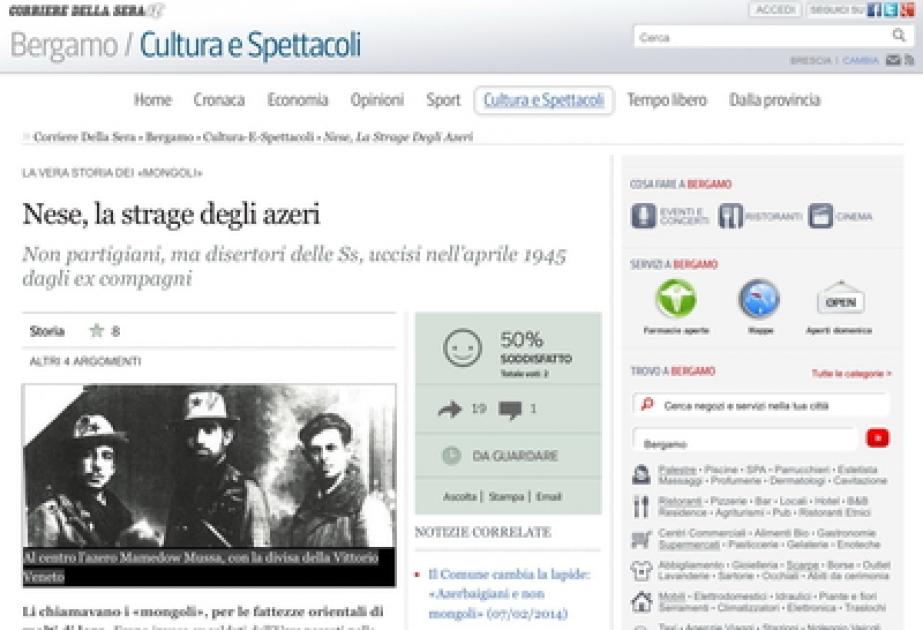Viewport: 923px width, 630px height.
Task: Expand Altri 4 argomenti
Action: coord(85,362)
